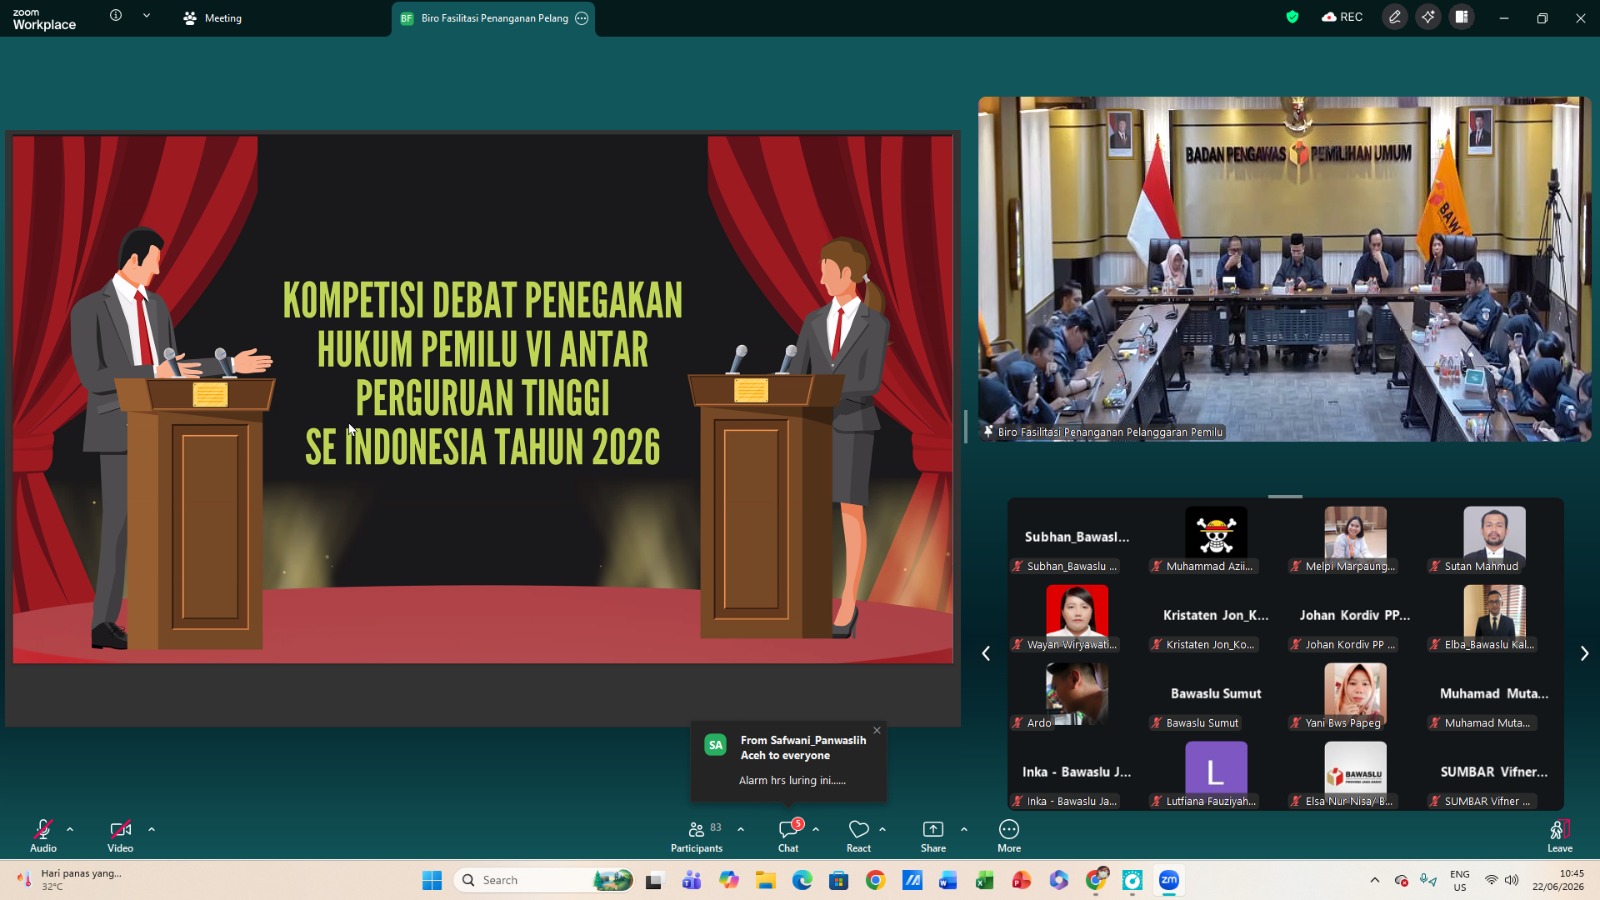Select Yani Bws Papeg participant tile
The width and height of the screenshot is (1600, 900).
1355,696
